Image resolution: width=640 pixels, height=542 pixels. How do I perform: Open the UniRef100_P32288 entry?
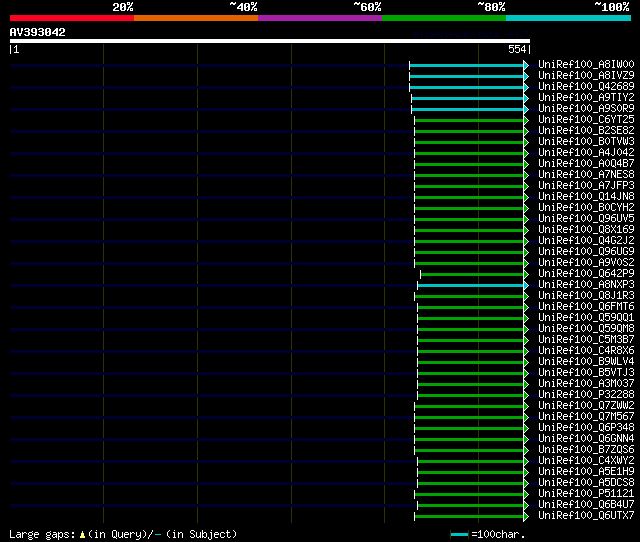(x=586, y=395)
